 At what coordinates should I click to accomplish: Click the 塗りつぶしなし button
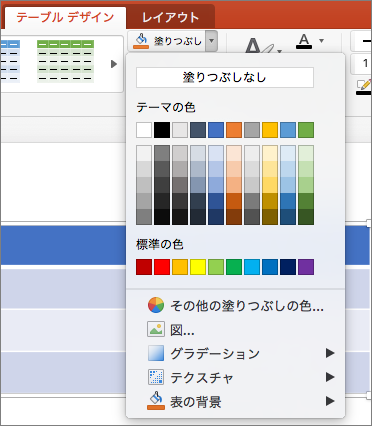tap(225, 78)
